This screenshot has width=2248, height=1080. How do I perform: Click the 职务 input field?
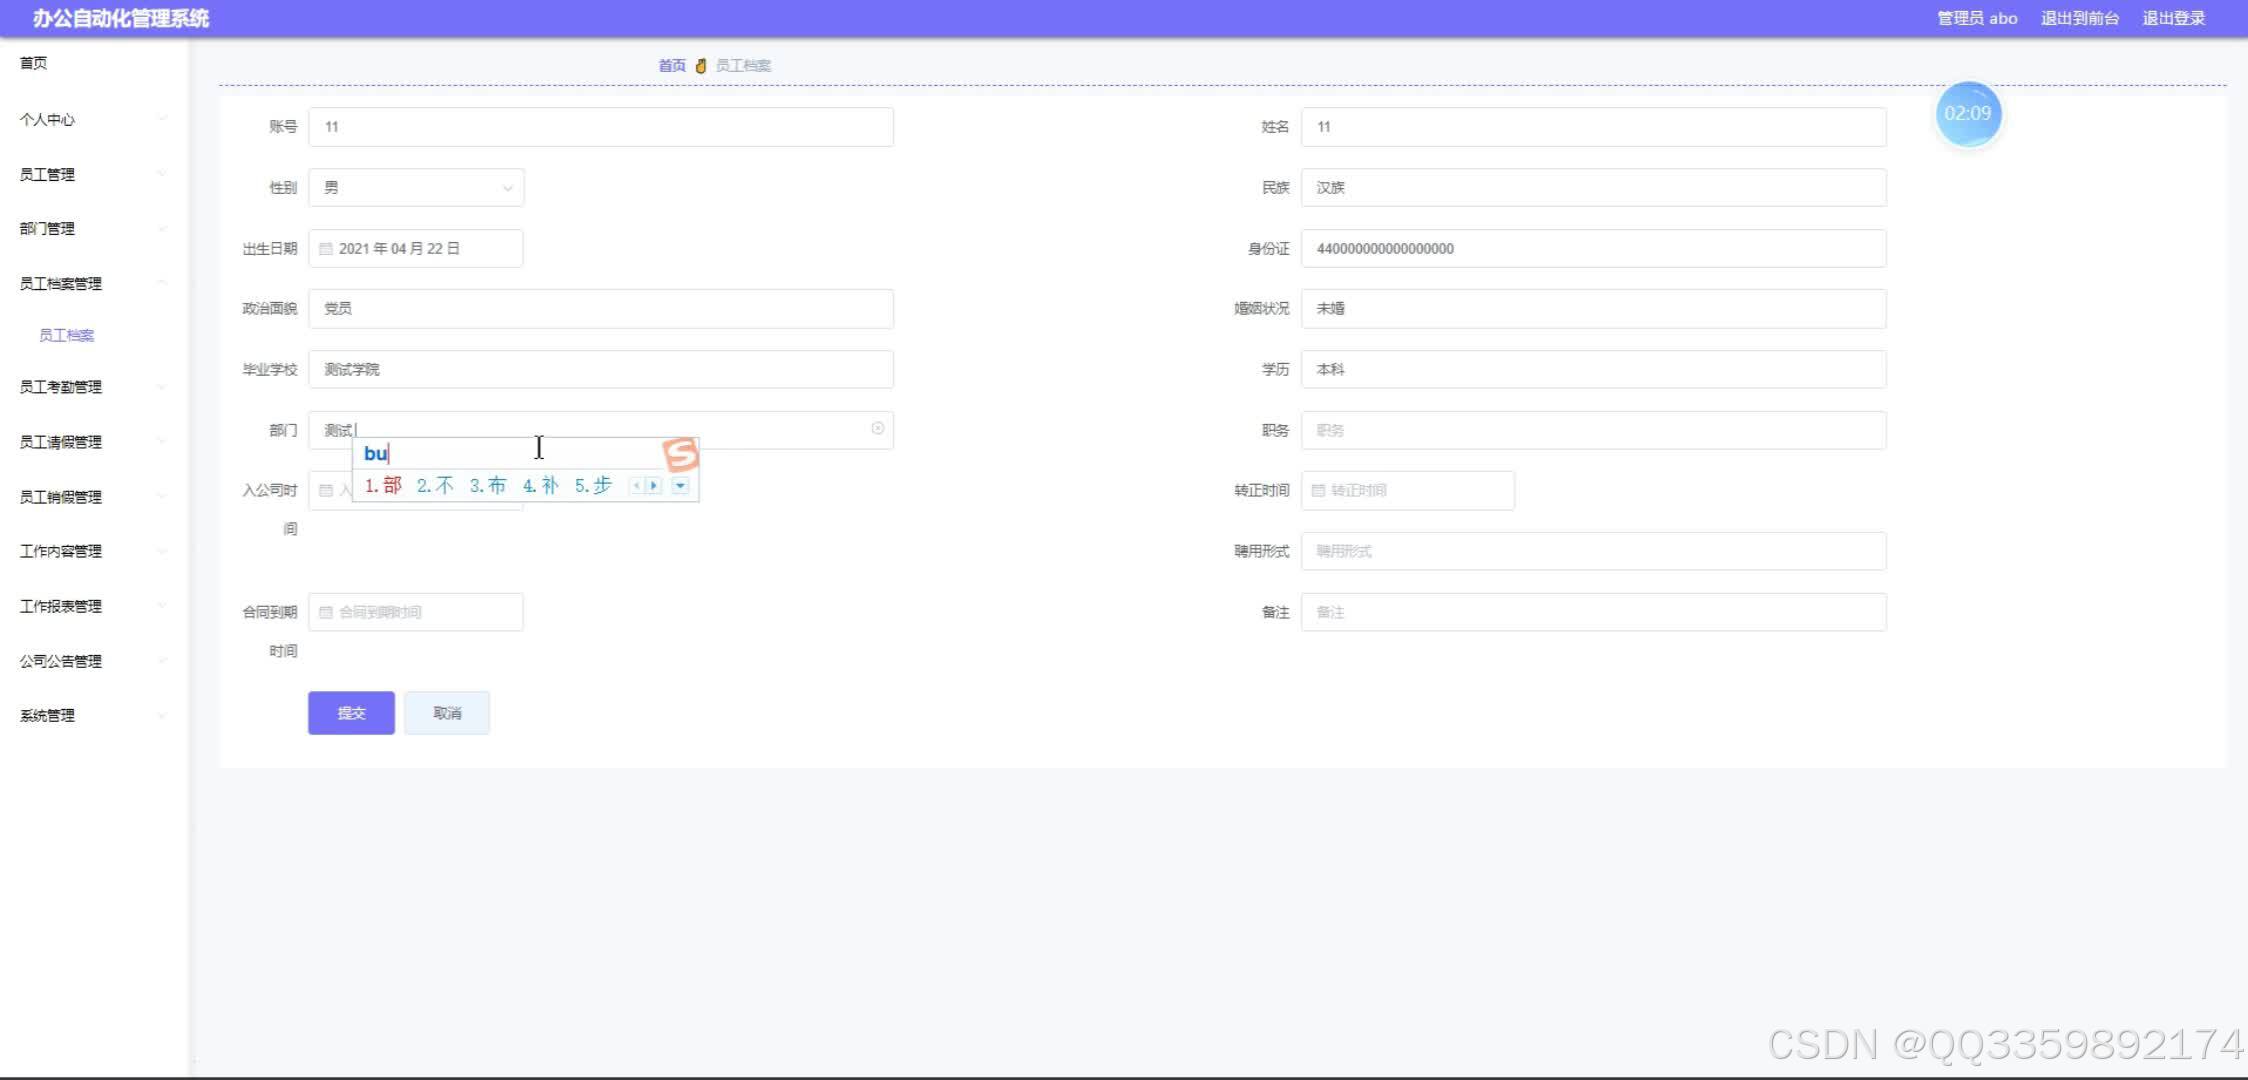click(x=1594, y=431)
